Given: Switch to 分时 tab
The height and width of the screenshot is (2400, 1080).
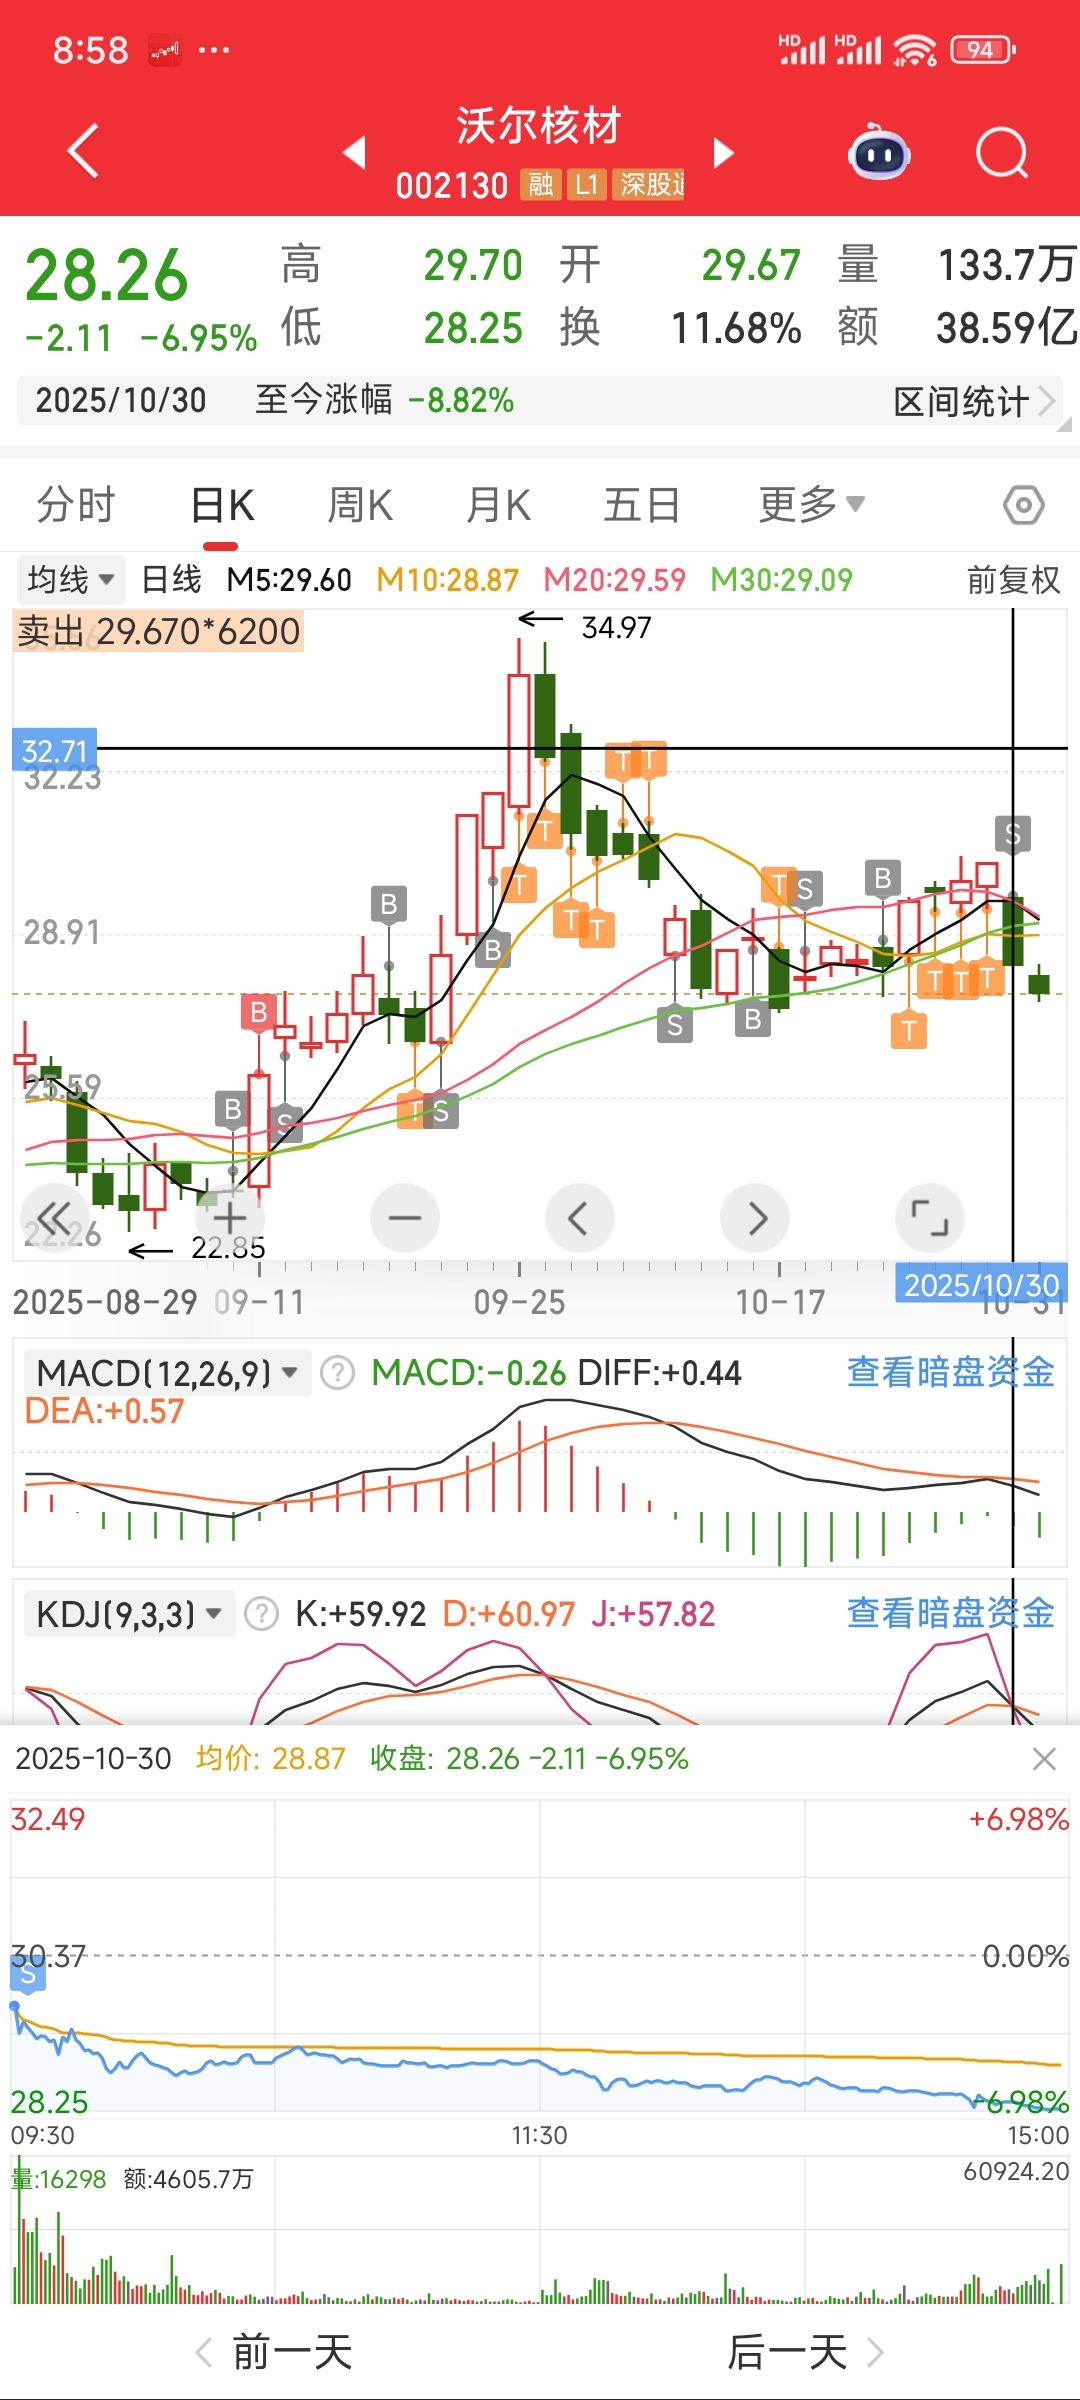Looking at the screenshot, I should (x=76, y=504).
